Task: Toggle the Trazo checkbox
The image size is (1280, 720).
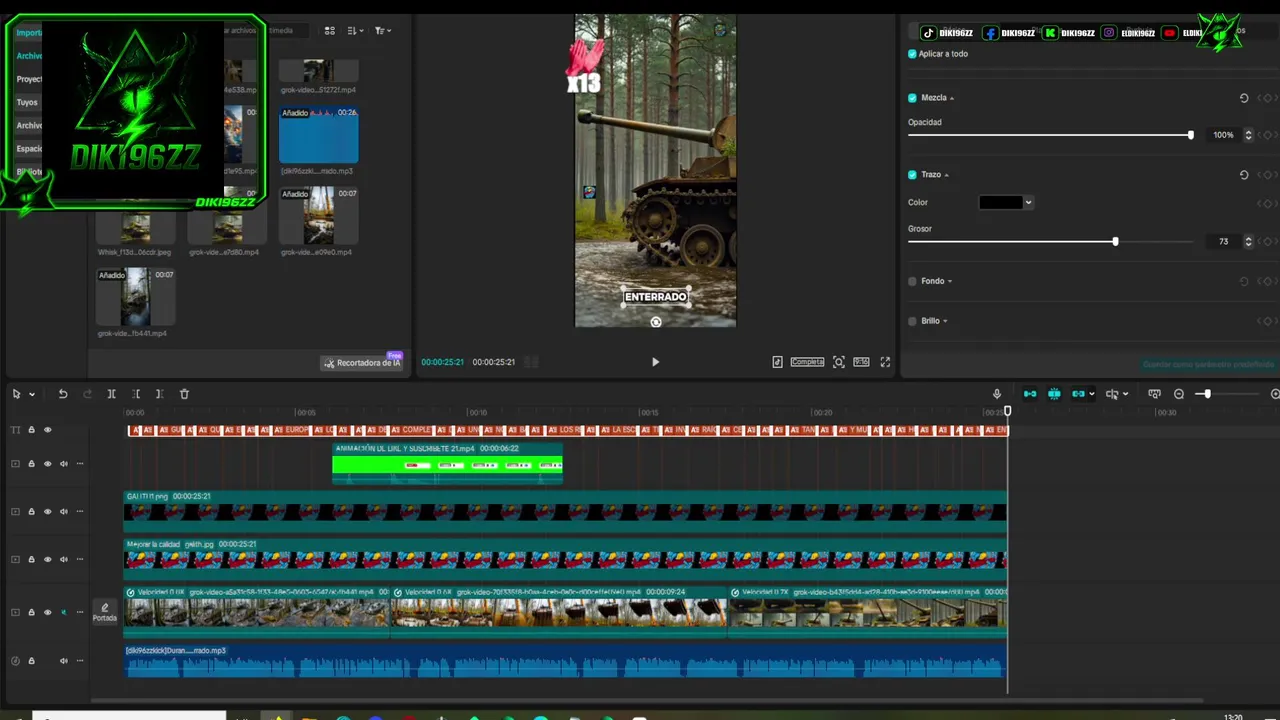Action: point(912,175)
